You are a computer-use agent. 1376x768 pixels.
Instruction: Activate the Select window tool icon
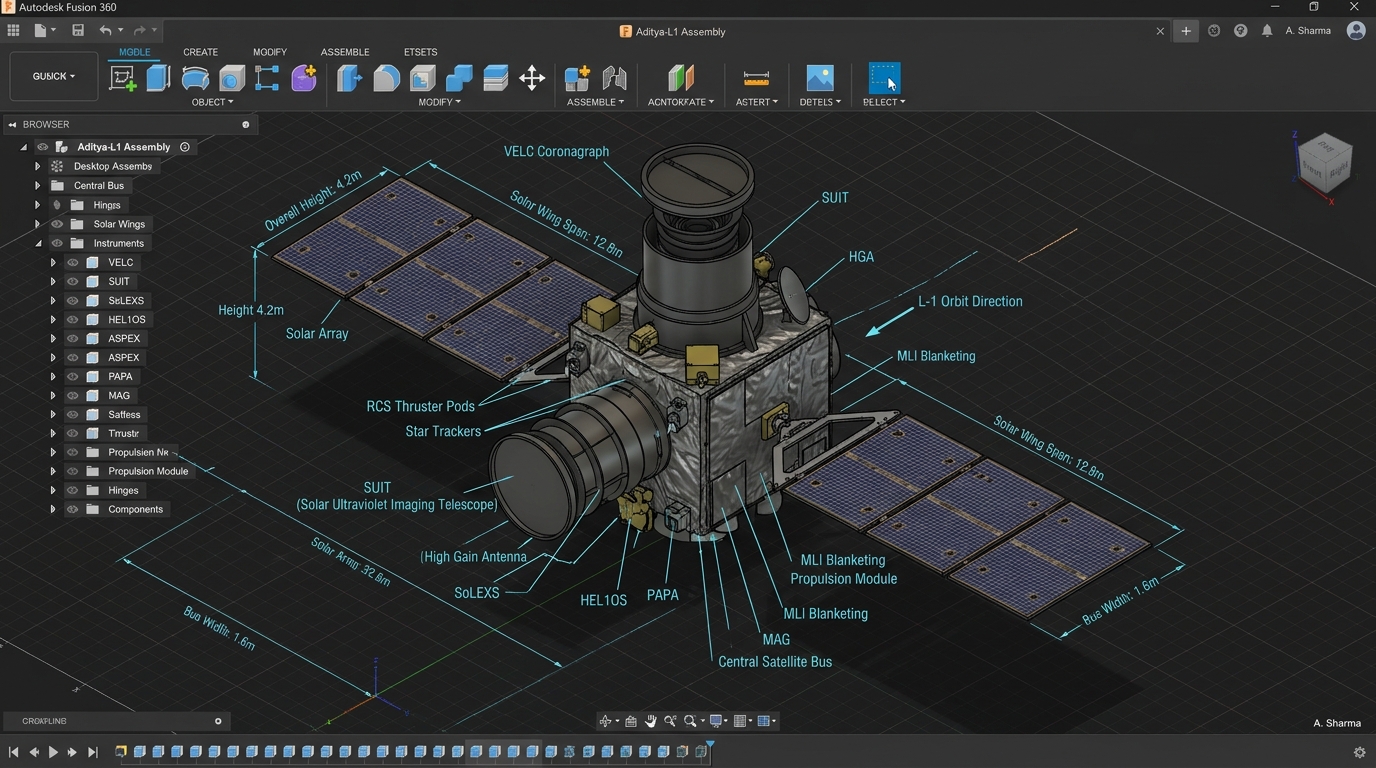click(884, 78)
